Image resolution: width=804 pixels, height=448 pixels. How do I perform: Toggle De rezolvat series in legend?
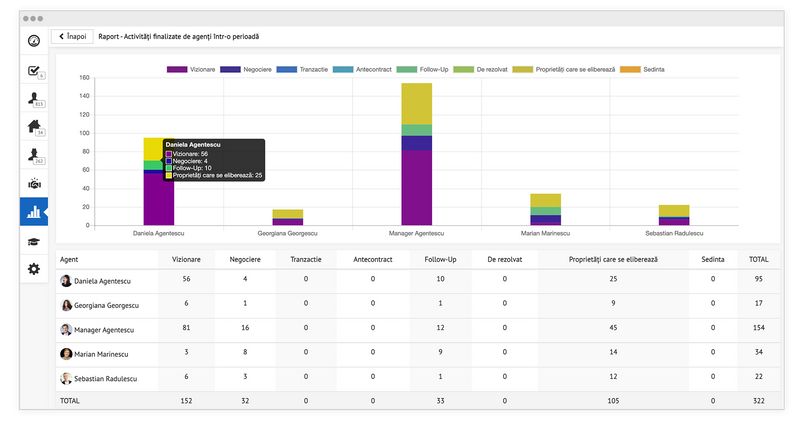click(480, 69)
